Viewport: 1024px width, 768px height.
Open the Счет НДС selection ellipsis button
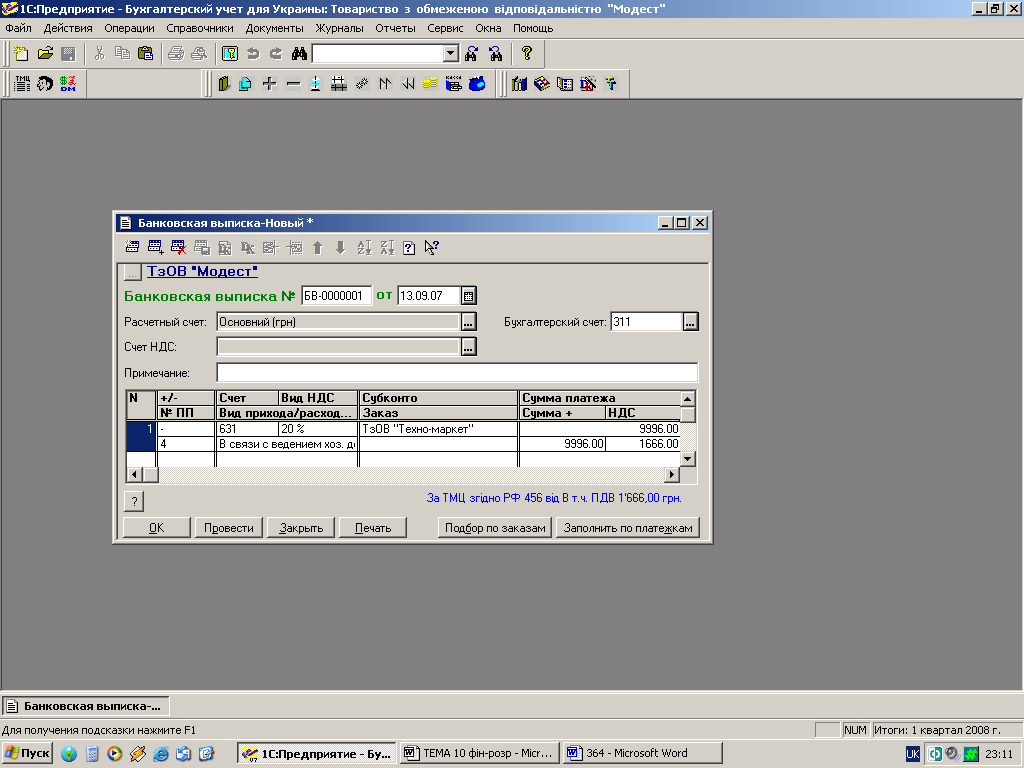click(468, 347)
